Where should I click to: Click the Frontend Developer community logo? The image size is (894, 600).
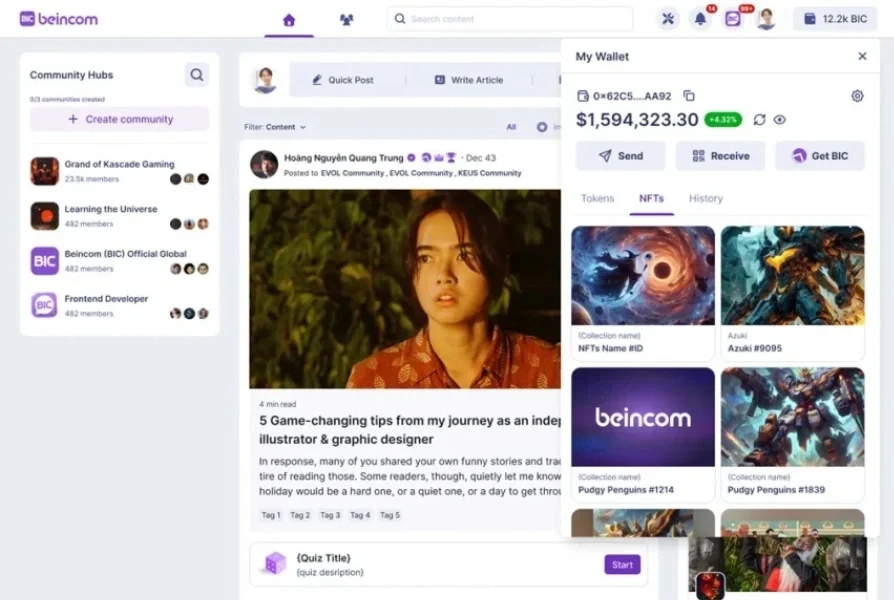pos(44,306)
